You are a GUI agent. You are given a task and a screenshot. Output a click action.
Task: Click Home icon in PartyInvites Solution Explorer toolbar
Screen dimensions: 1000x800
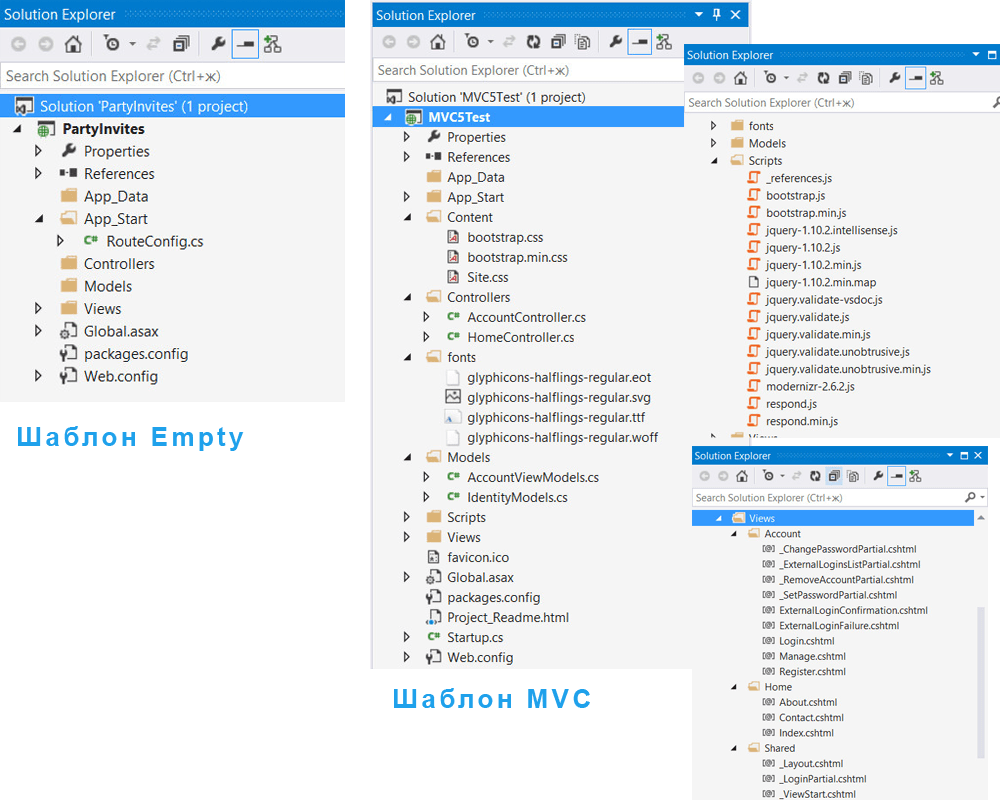coord(73,44)
